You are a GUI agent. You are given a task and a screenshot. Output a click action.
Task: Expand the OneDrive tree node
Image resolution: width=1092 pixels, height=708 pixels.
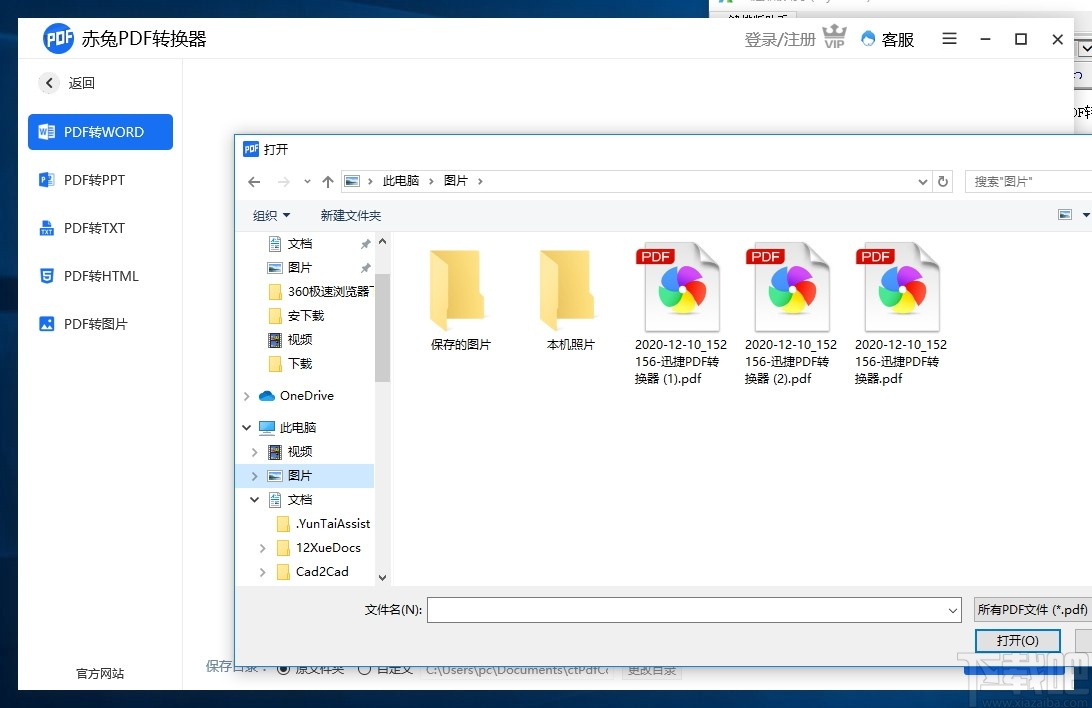coord(246,395)
